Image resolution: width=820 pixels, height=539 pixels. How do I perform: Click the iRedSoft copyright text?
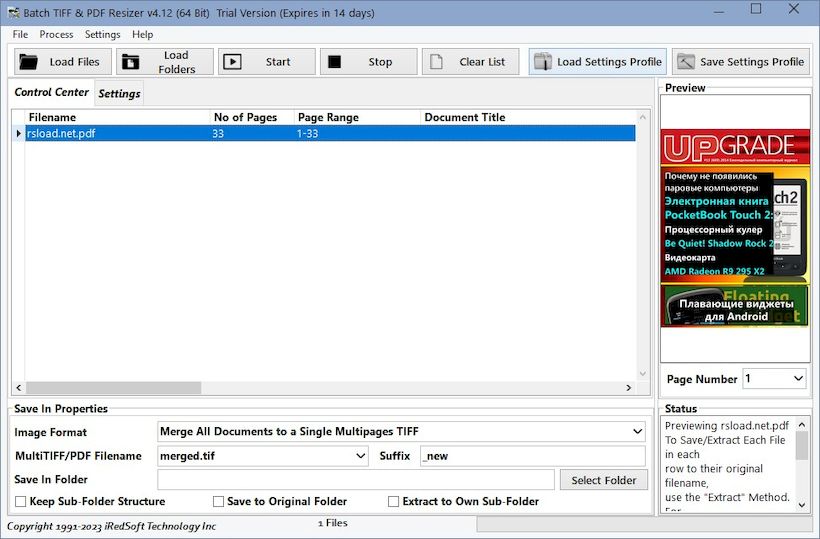[111, 526]
